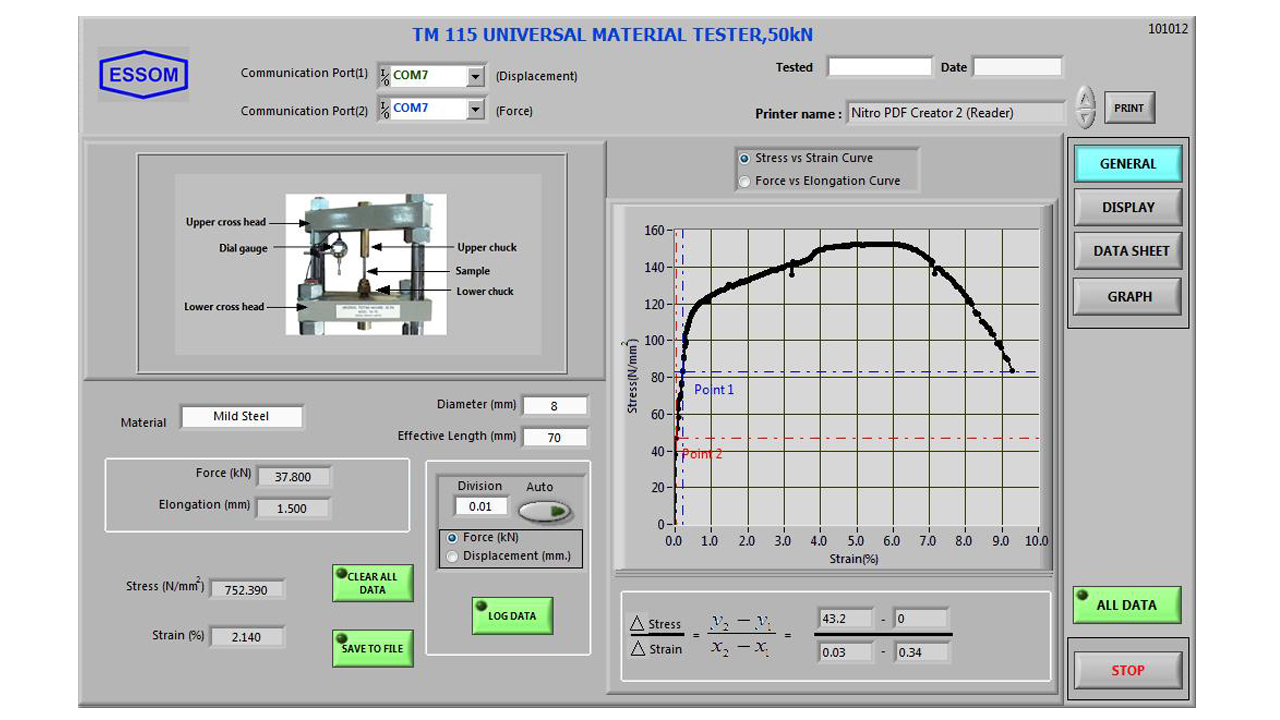Click printer name stepper arrows

[x=1085, y=106]
